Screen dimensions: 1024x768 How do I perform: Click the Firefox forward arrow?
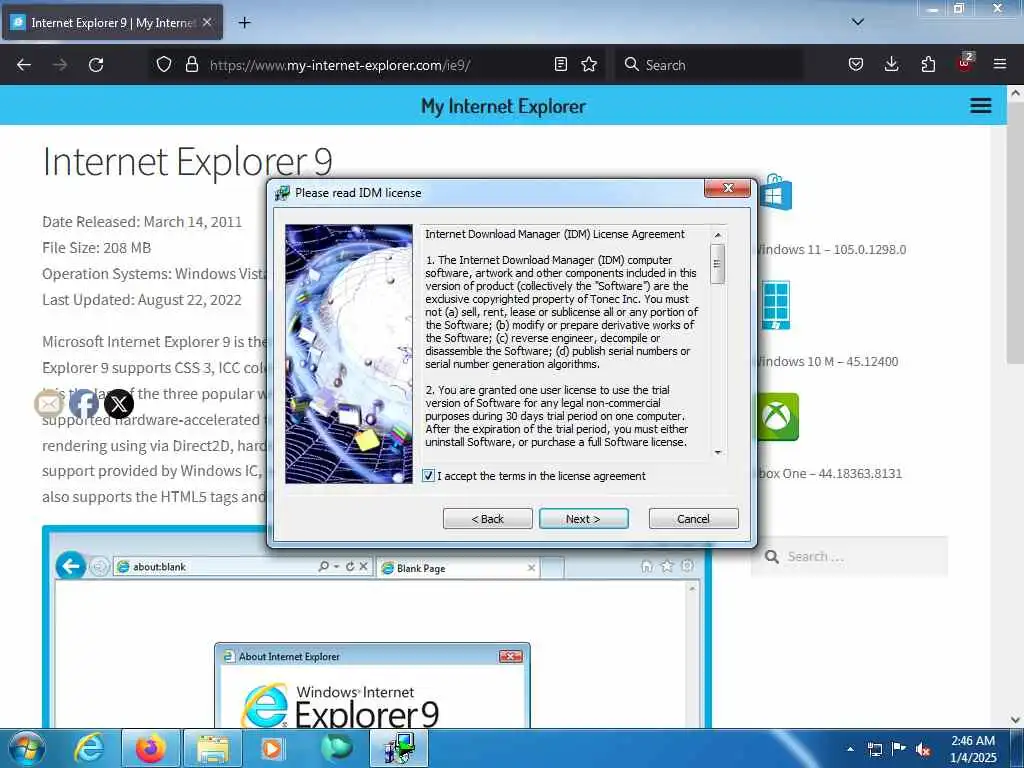[x=60, y=65]
